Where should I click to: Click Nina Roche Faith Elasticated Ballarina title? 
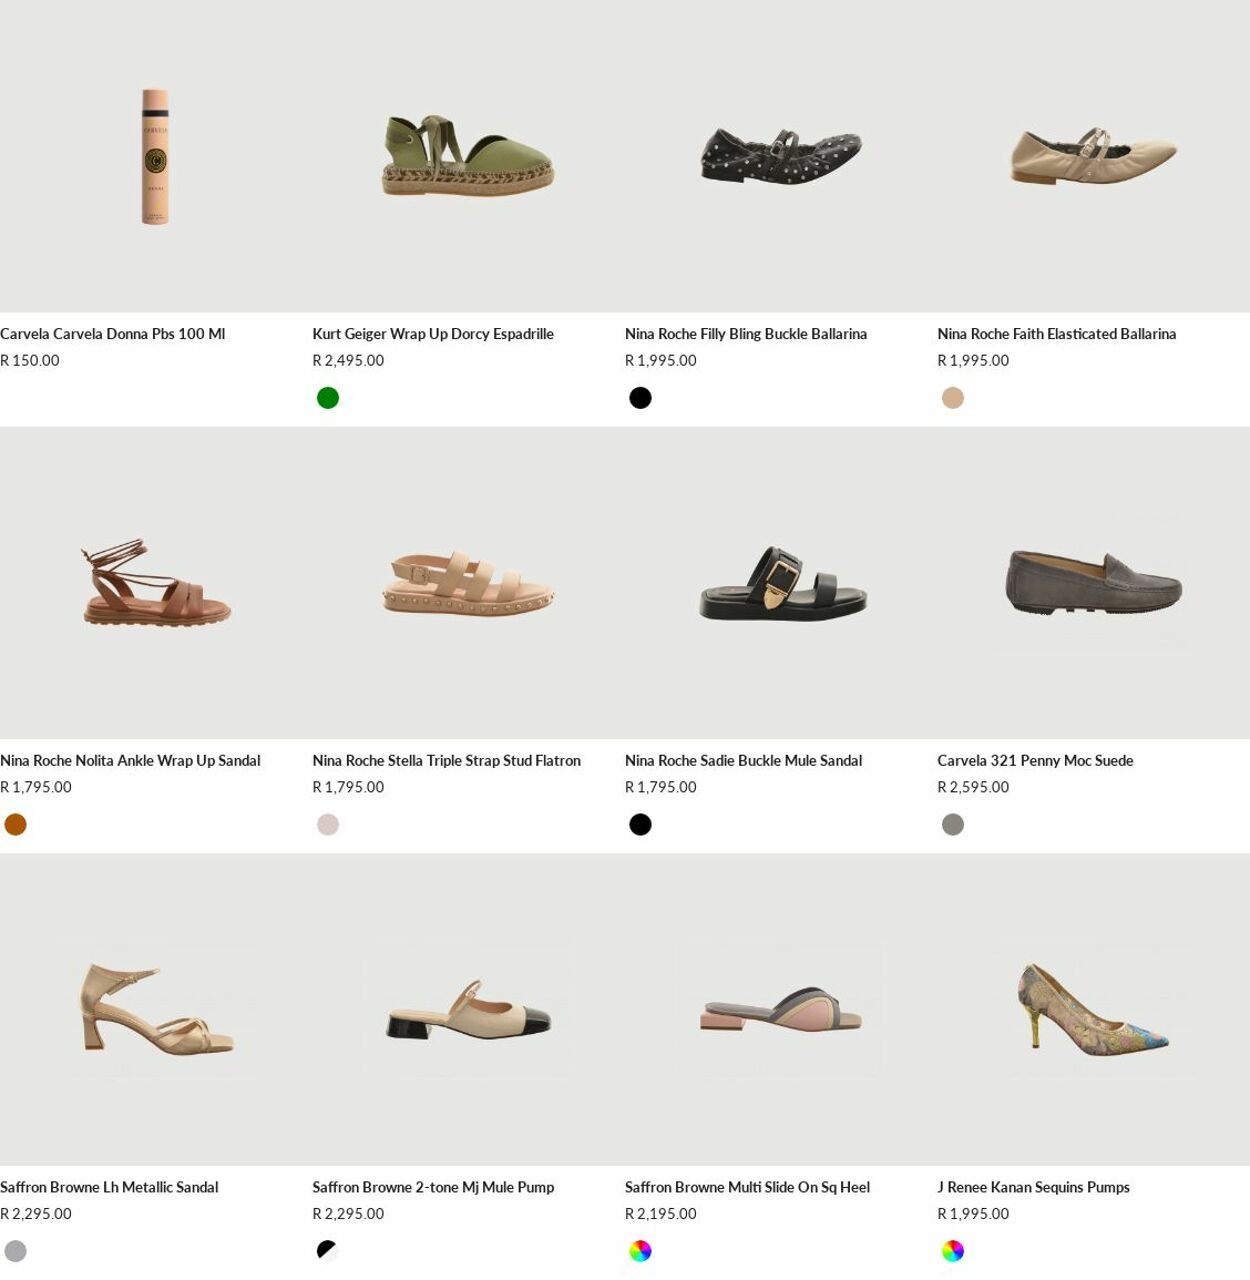tap(1056, 334)
